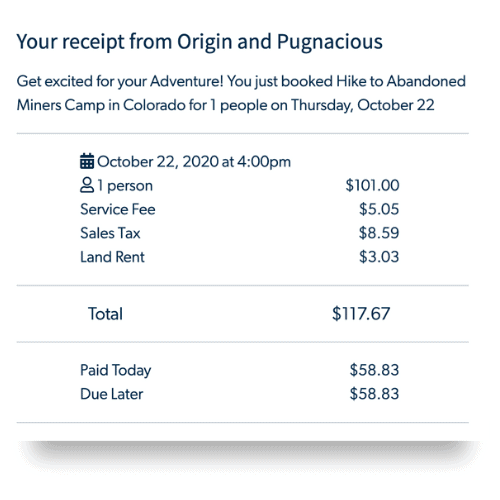Click the $101.00 price amount
Screen dimensions: 500x500
[372, 185]
